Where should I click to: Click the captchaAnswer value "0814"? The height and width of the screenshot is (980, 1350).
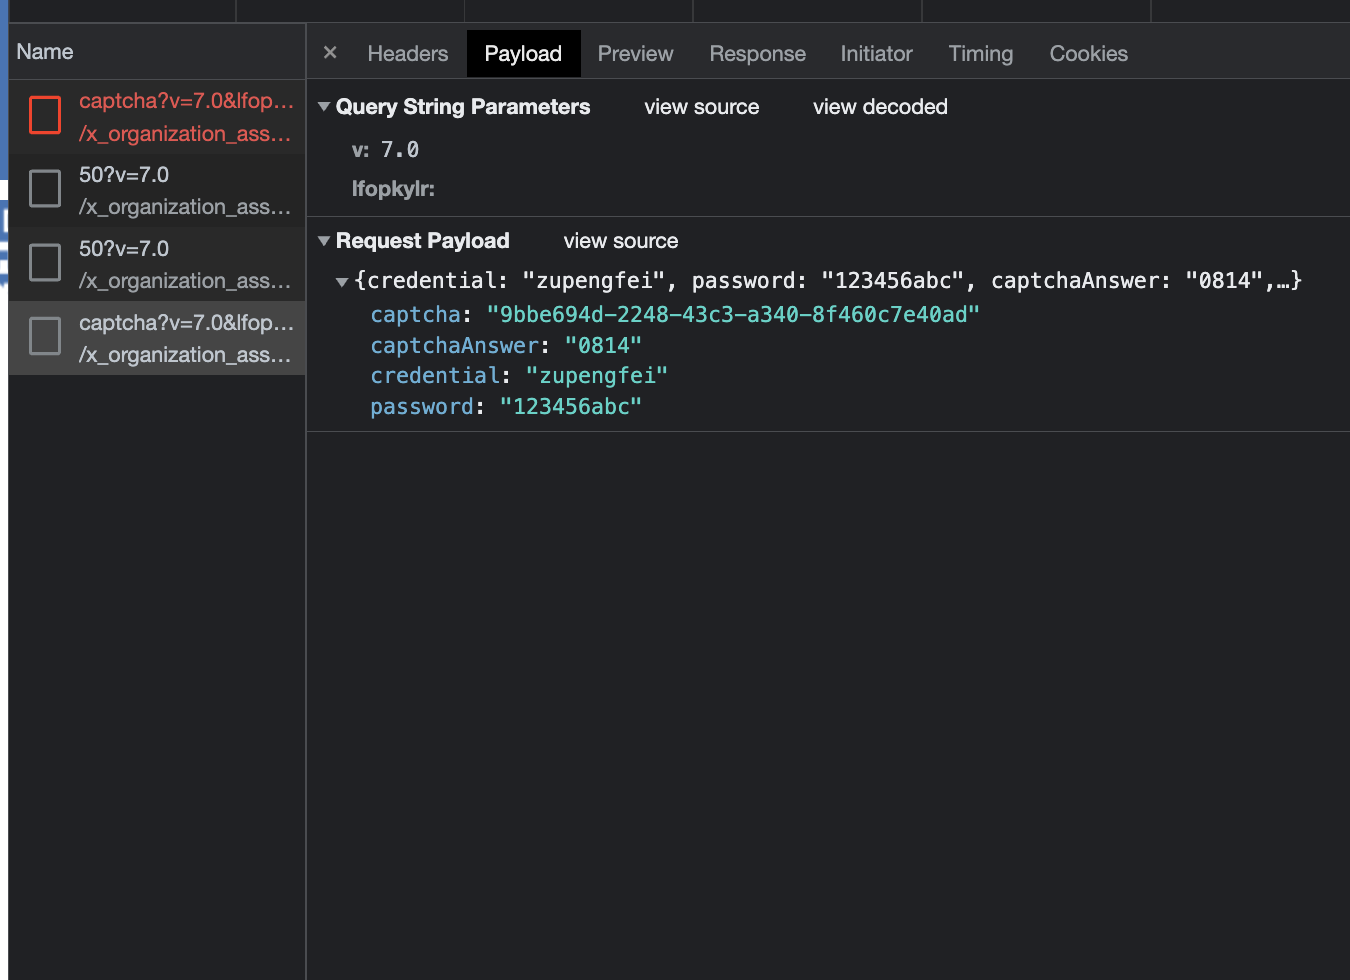coord(603,346)
